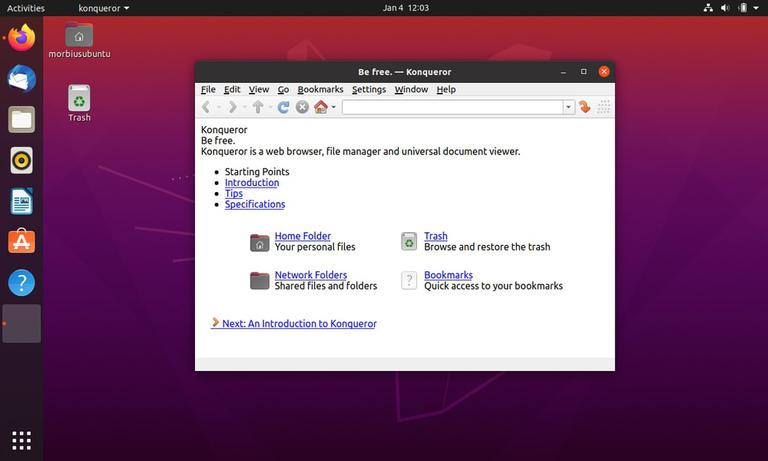Open the View menu

(x=259, y=89)
